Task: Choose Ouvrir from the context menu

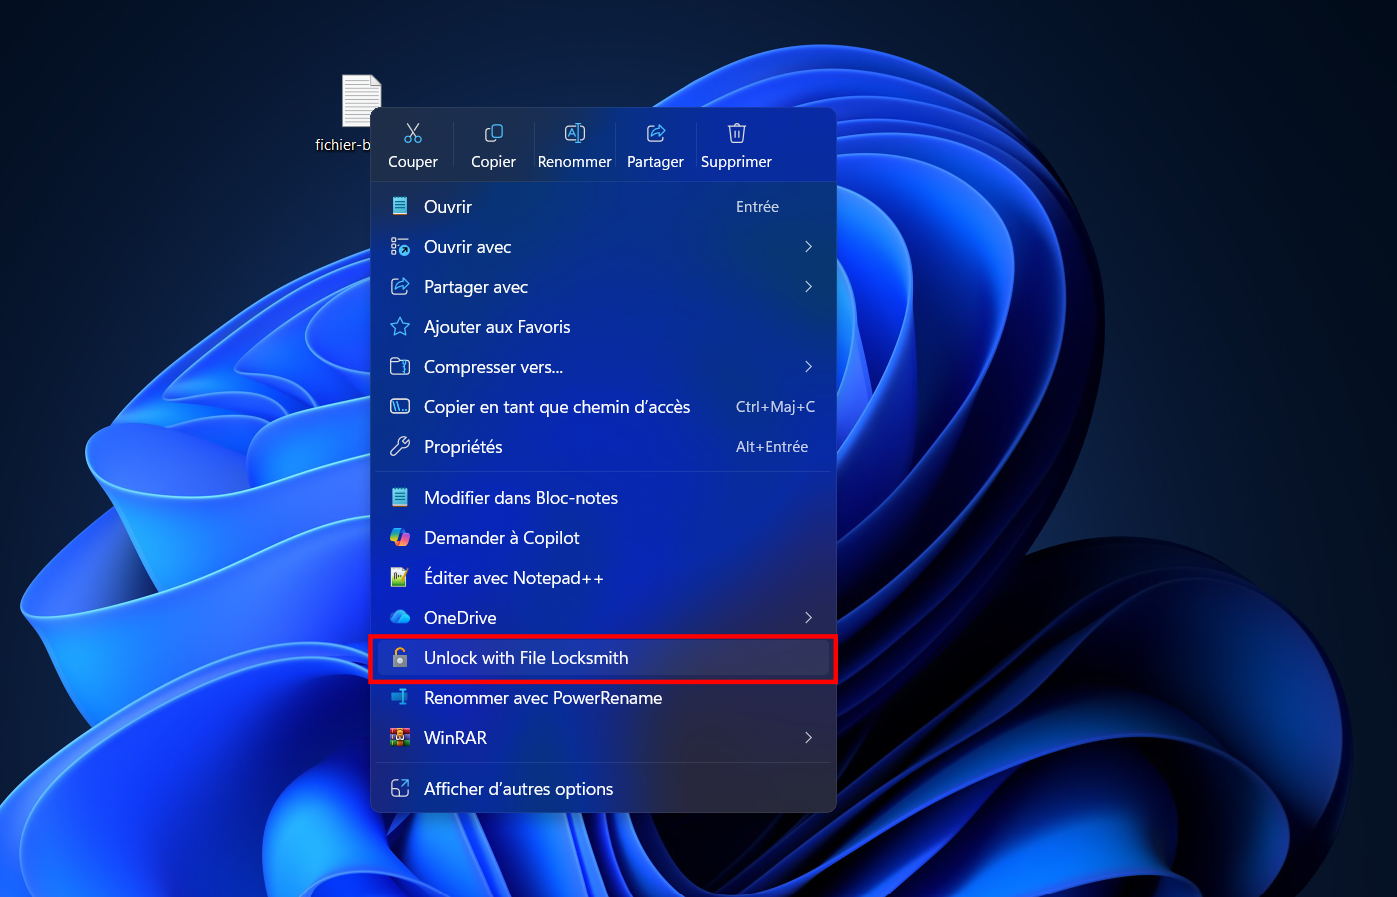Action: (603, 207)
